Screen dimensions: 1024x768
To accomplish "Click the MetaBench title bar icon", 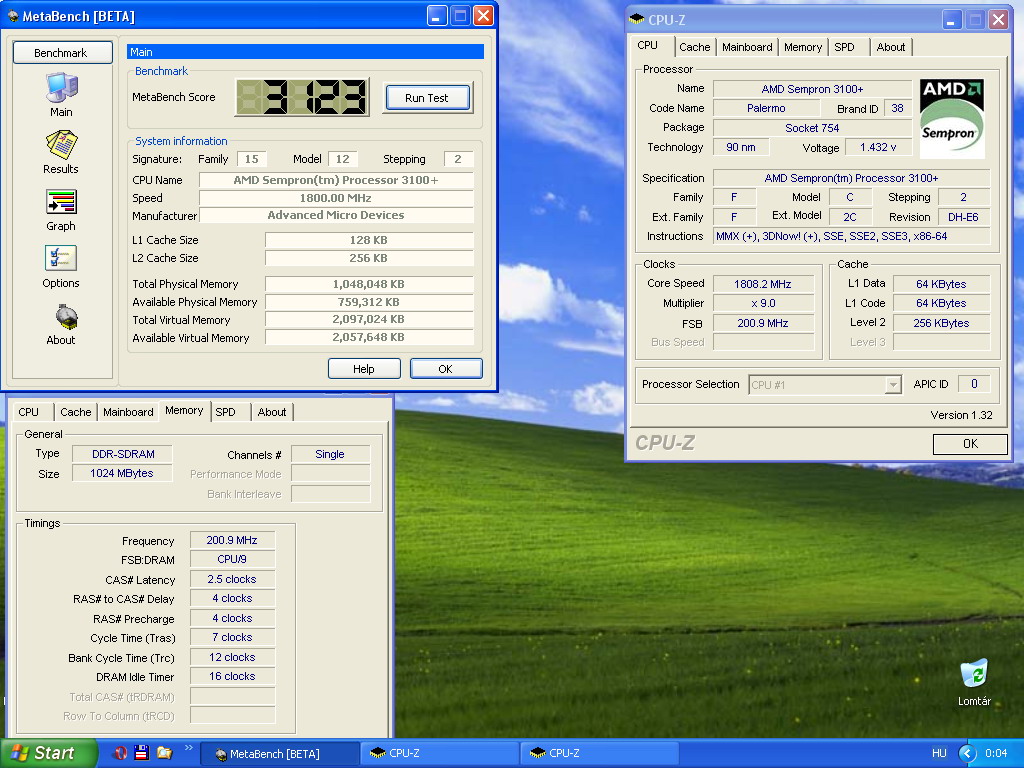I will coord(13,16).
